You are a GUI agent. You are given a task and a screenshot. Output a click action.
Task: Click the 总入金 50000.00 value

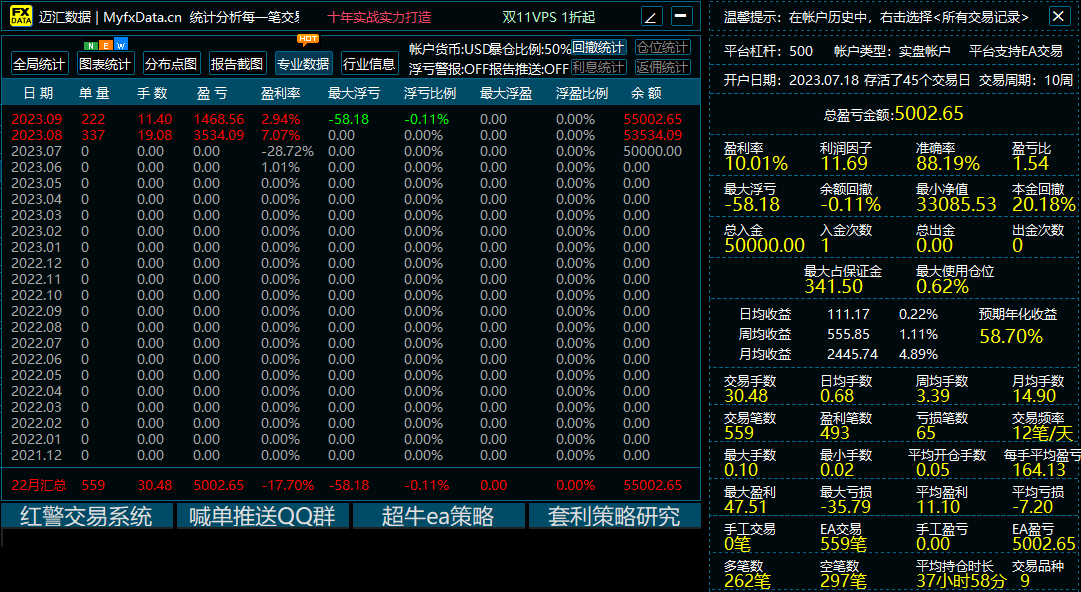765,245
